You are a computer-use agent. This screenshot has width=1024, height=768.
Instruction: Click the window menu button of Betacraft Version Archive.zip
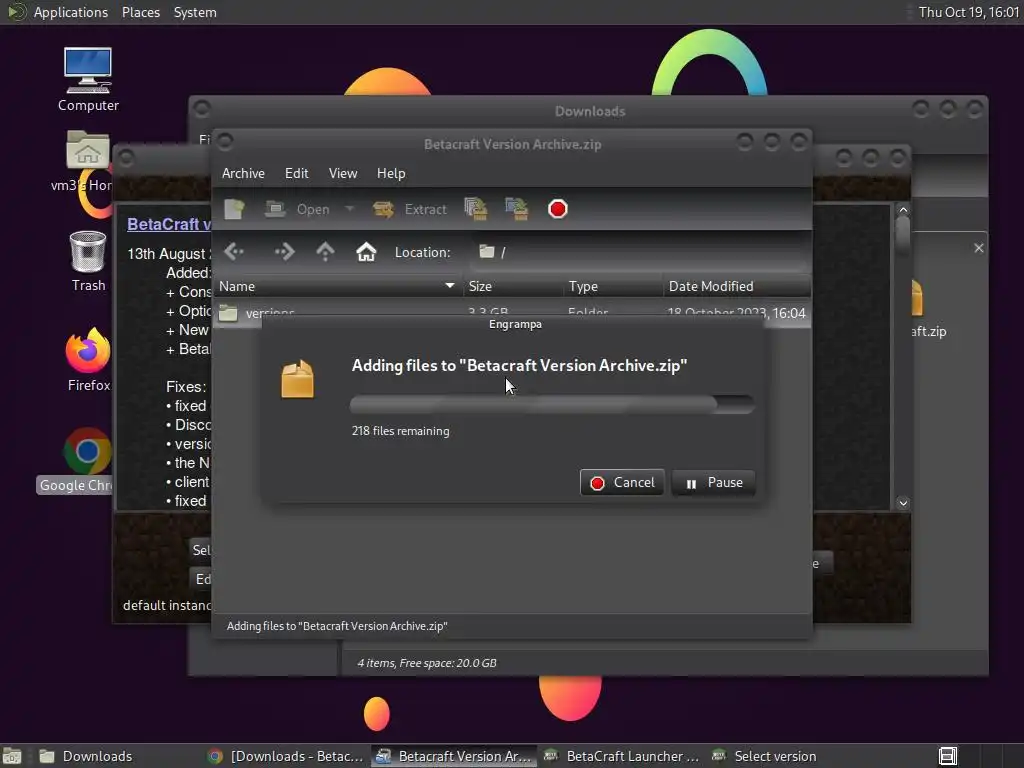[x=225, y=141]
